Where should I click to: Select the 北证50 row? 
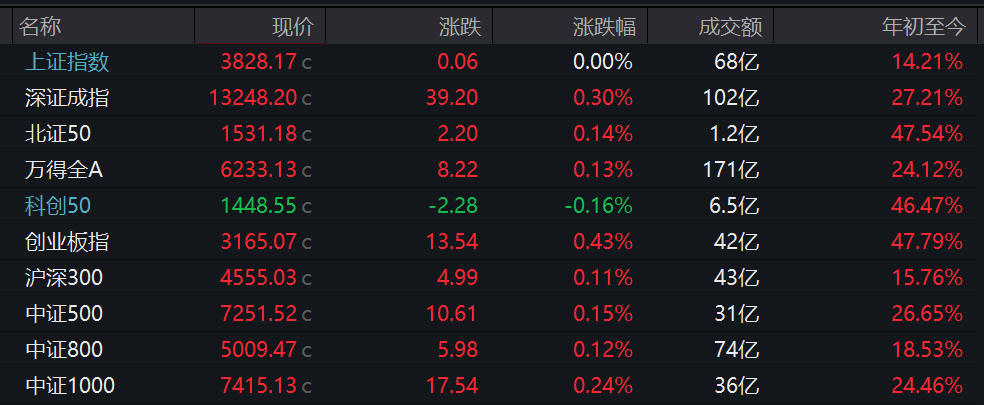[x=492, y=134]
